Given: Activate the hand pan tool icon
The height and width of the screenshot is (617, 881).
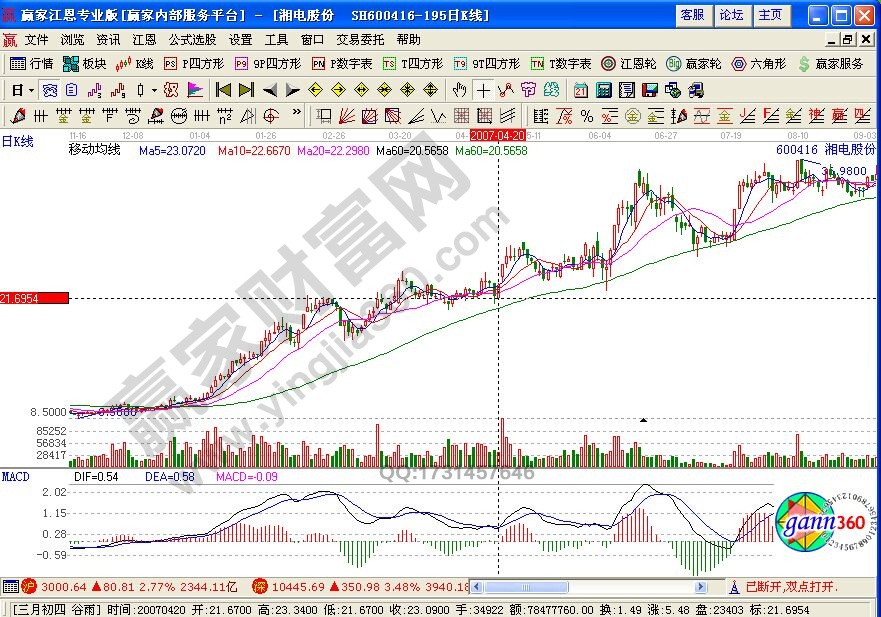Looking at the screenshot, I should pos(457,90).
